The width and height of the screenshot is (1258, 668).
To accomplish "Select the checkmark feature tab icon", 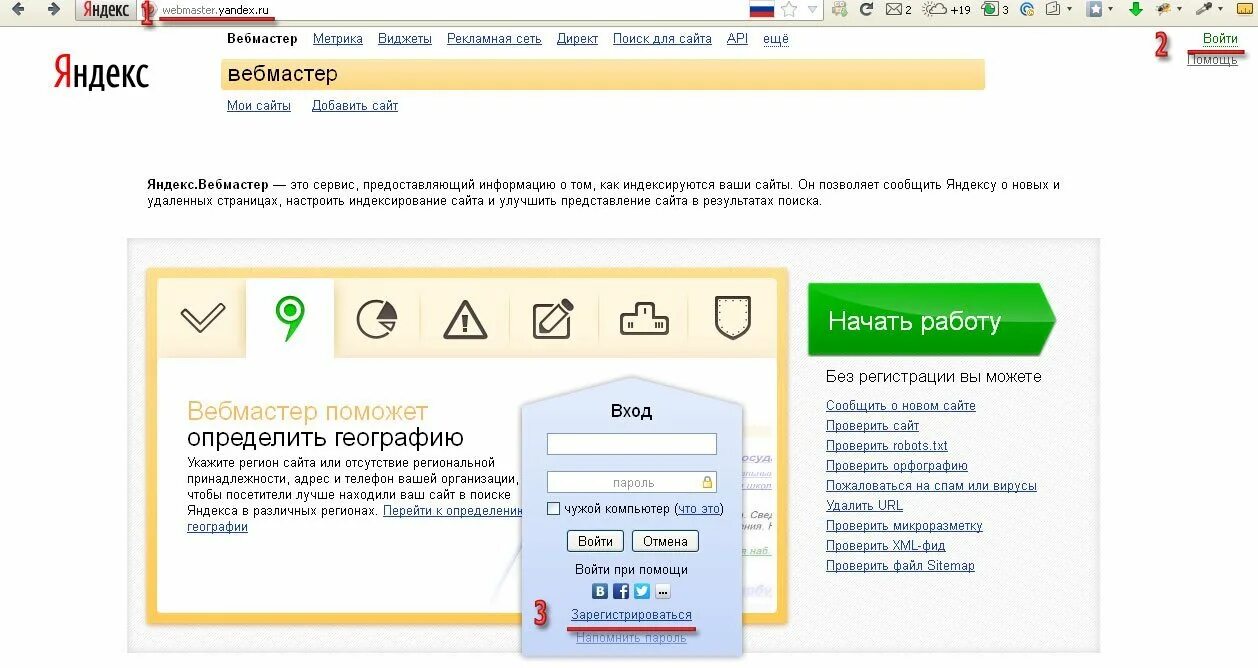I will coord(203,319).
